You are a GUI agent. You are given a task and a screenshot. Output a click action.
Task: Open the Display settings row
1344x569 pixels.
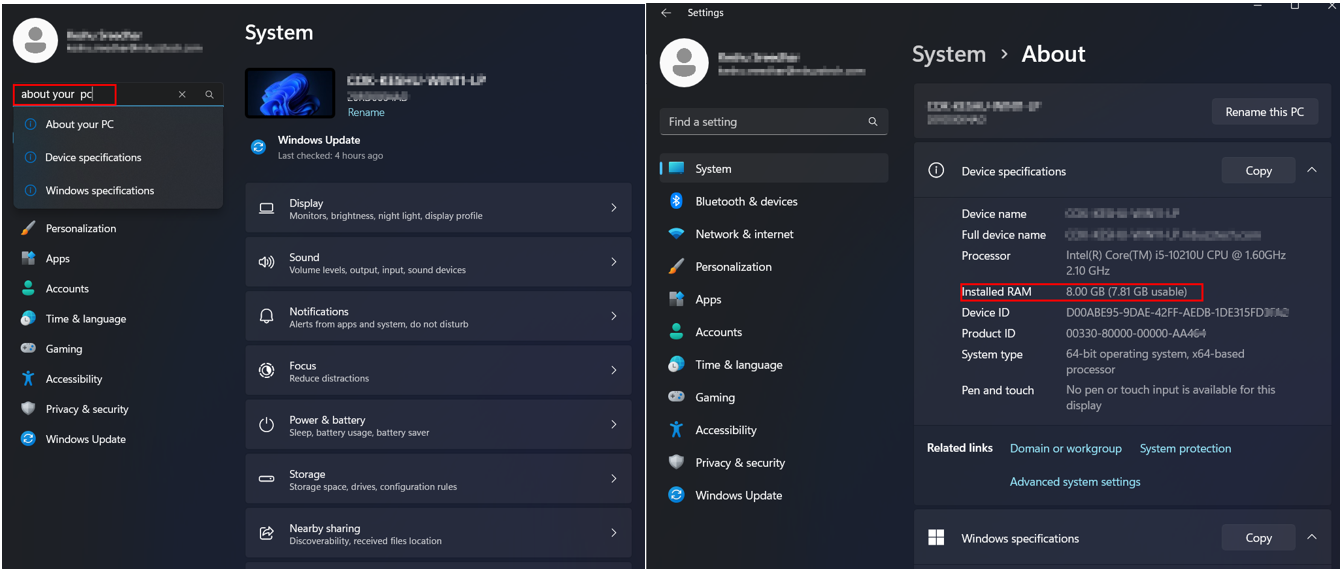click(438, 208)
